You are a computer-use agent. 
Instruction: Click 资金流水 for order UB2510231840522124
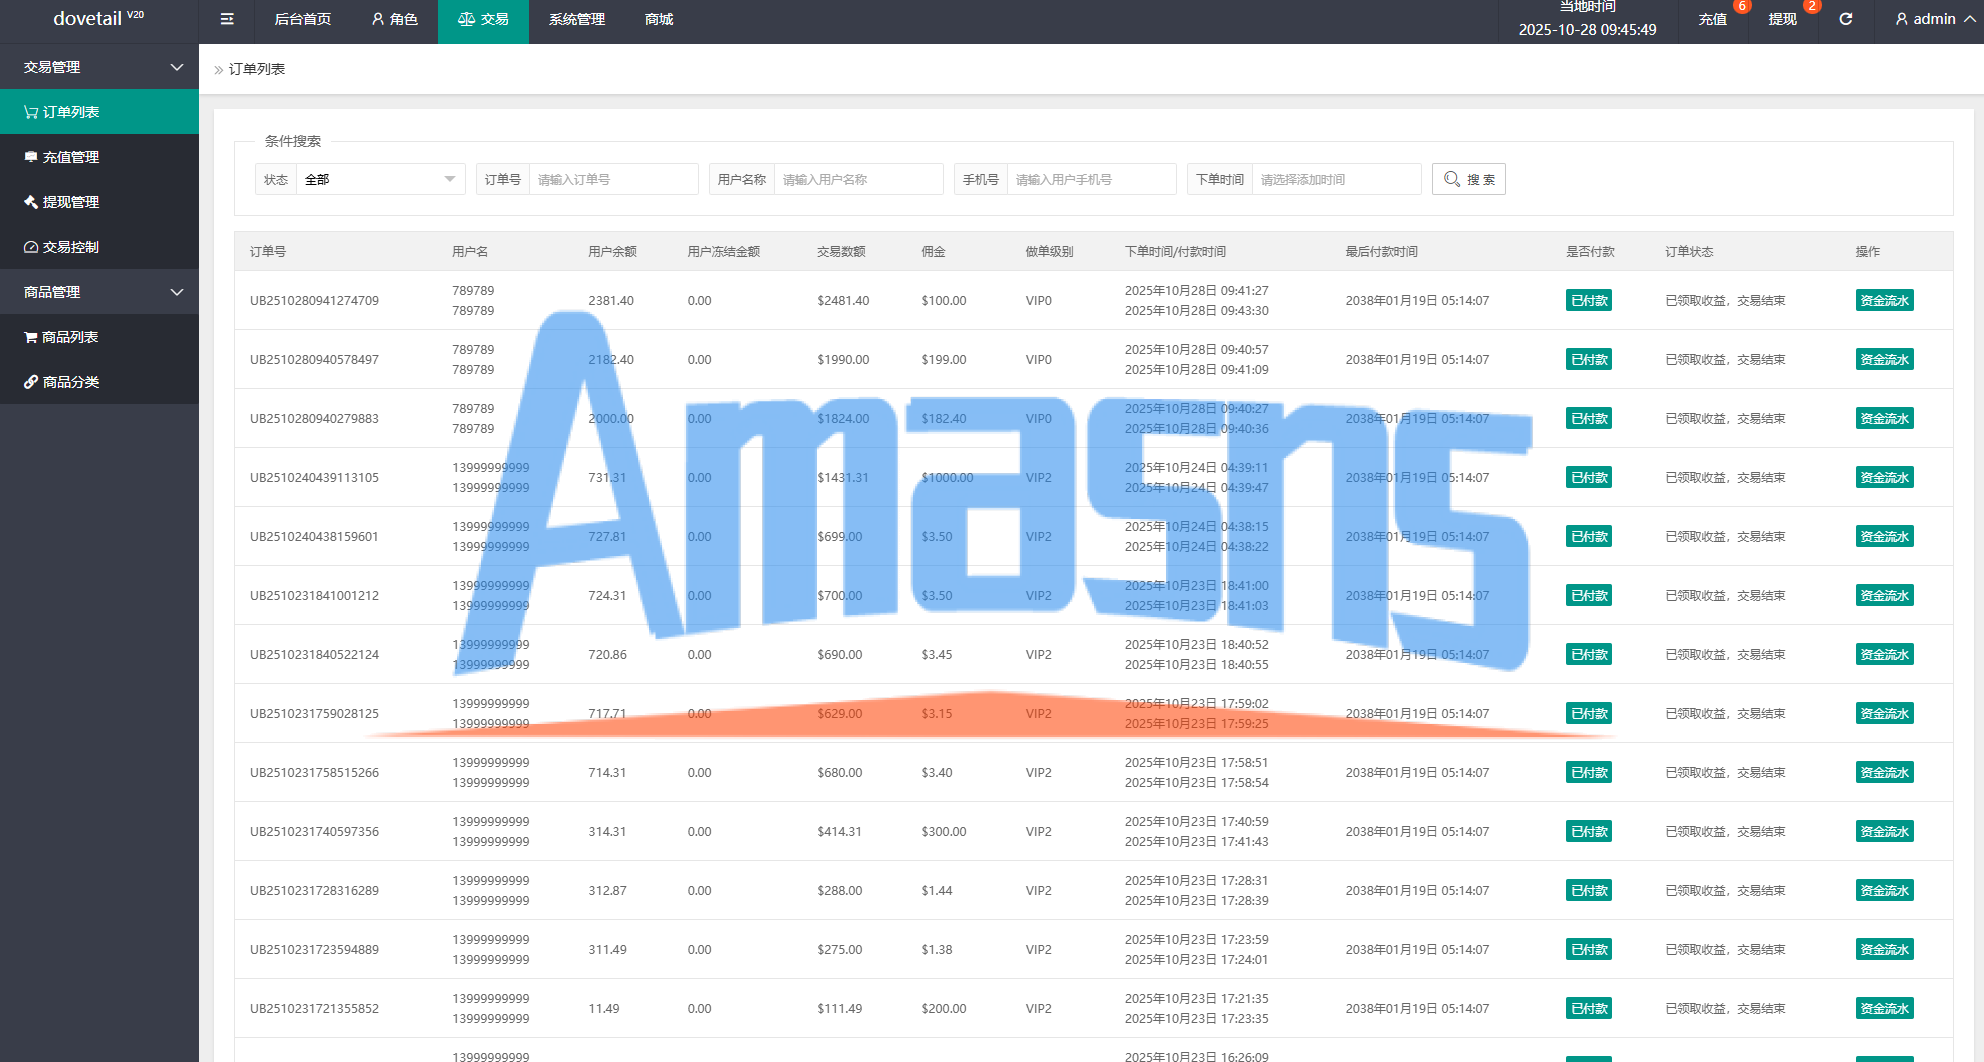[1884, 654]
